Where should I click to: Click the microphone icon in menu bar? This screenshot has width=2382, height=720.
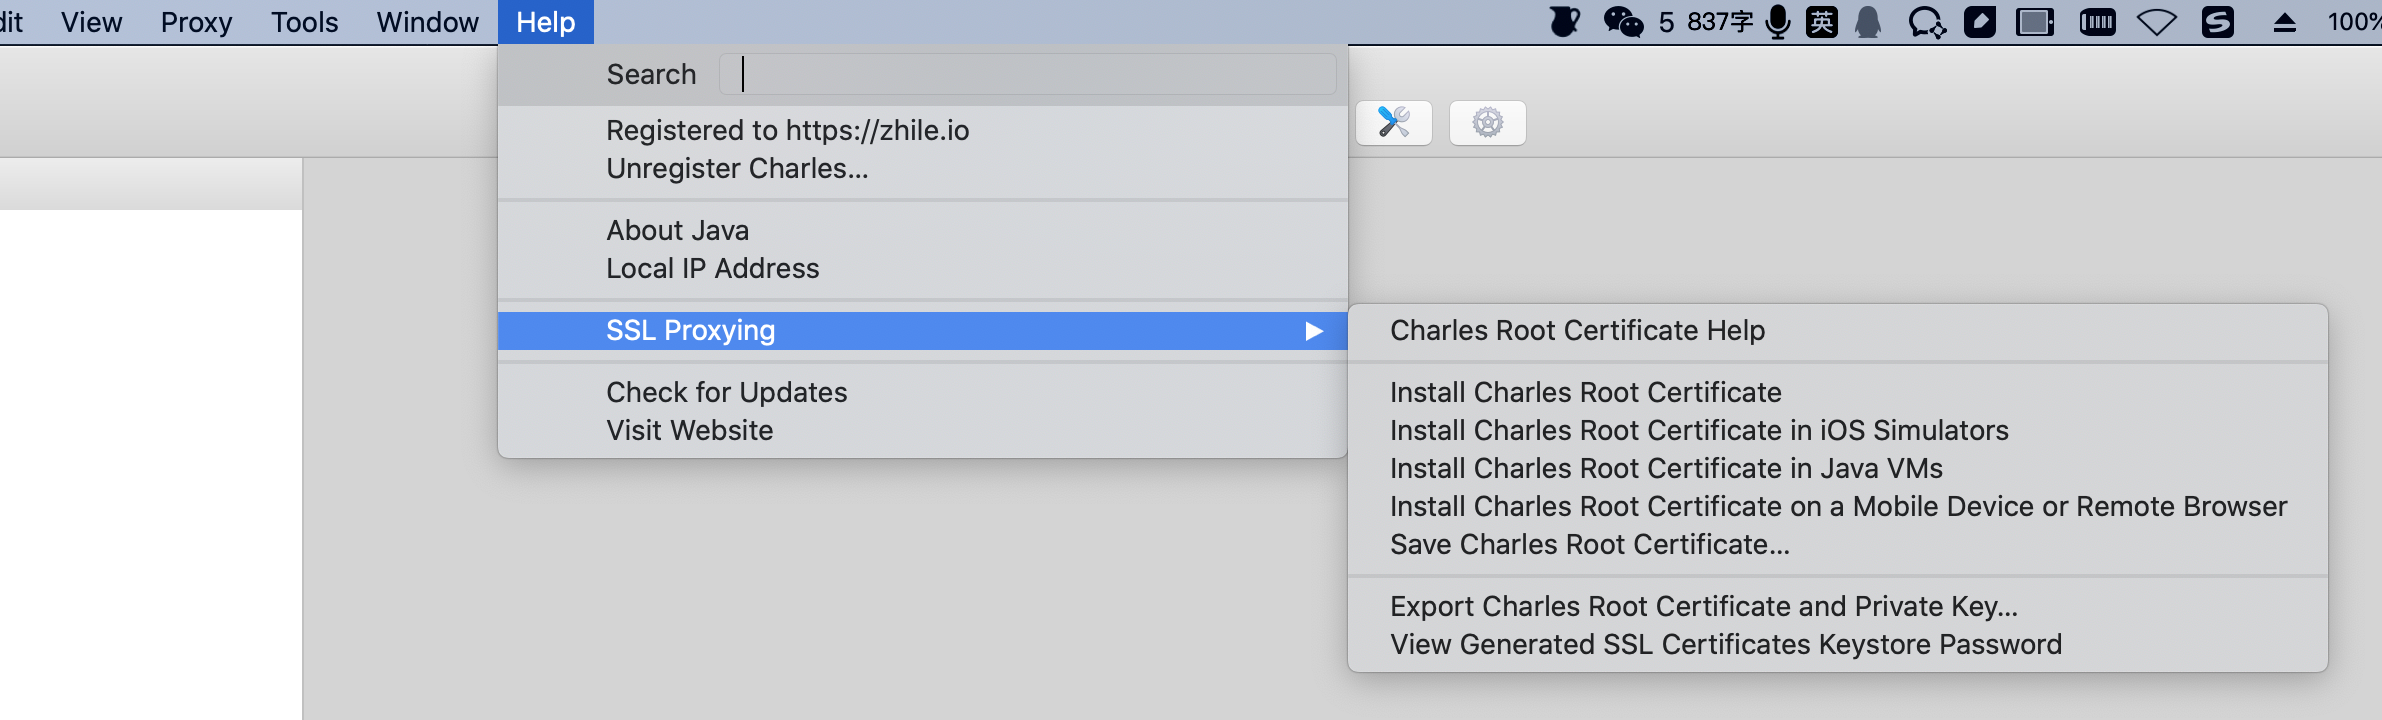[1777, 22]
